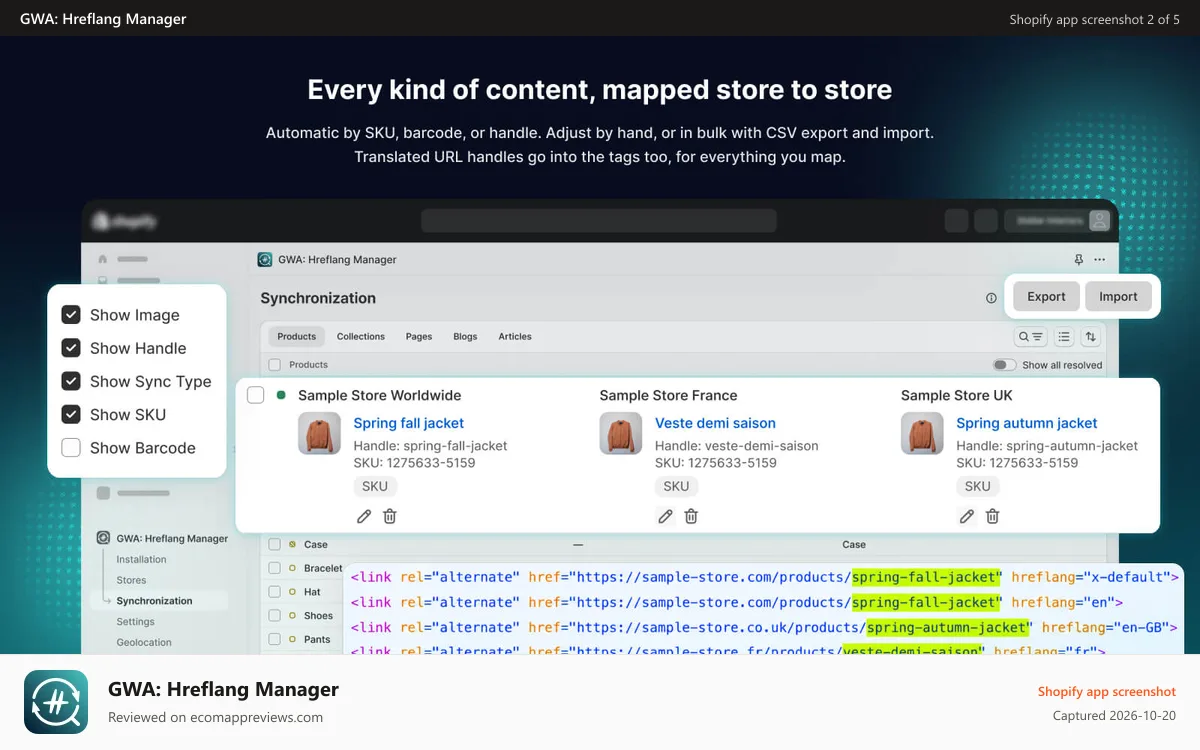Open the Articles tab
This screenshot has width=1200, height=750.
[x=515, y=337]
